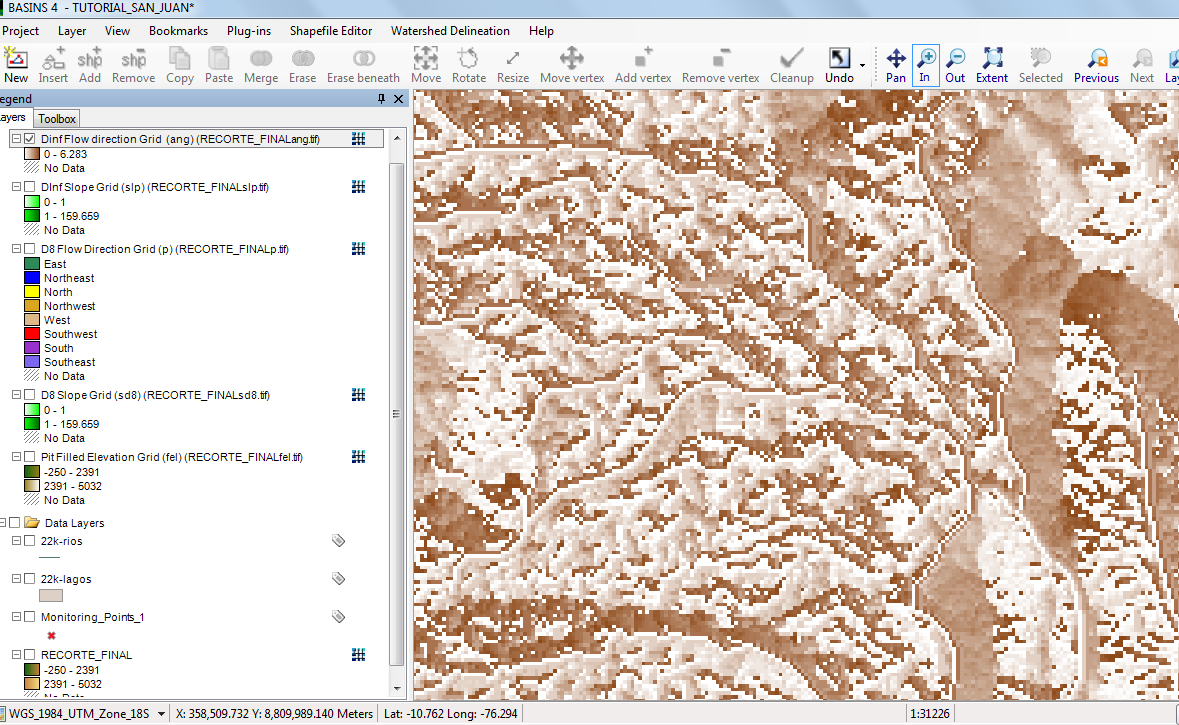The height and width of the screenshot is (725, 1179).
Task: Go to Previous map extent
Action: pos(1096,65)
